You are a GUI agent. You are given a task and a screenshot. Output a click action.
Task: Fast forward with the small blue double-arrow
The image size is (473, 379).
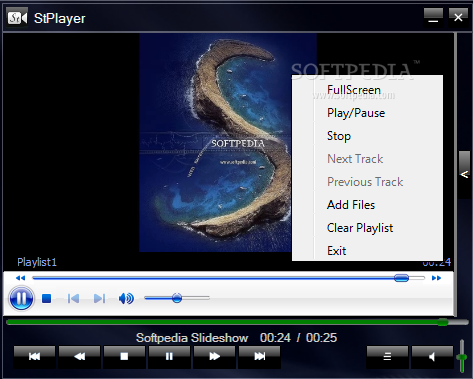click(436, 278)
